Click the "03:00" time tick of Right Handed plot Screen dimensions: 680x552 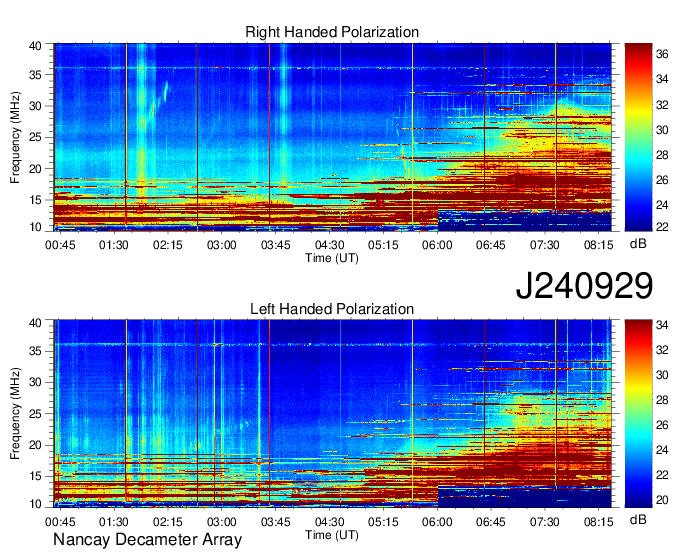click(x=221, y=245)
